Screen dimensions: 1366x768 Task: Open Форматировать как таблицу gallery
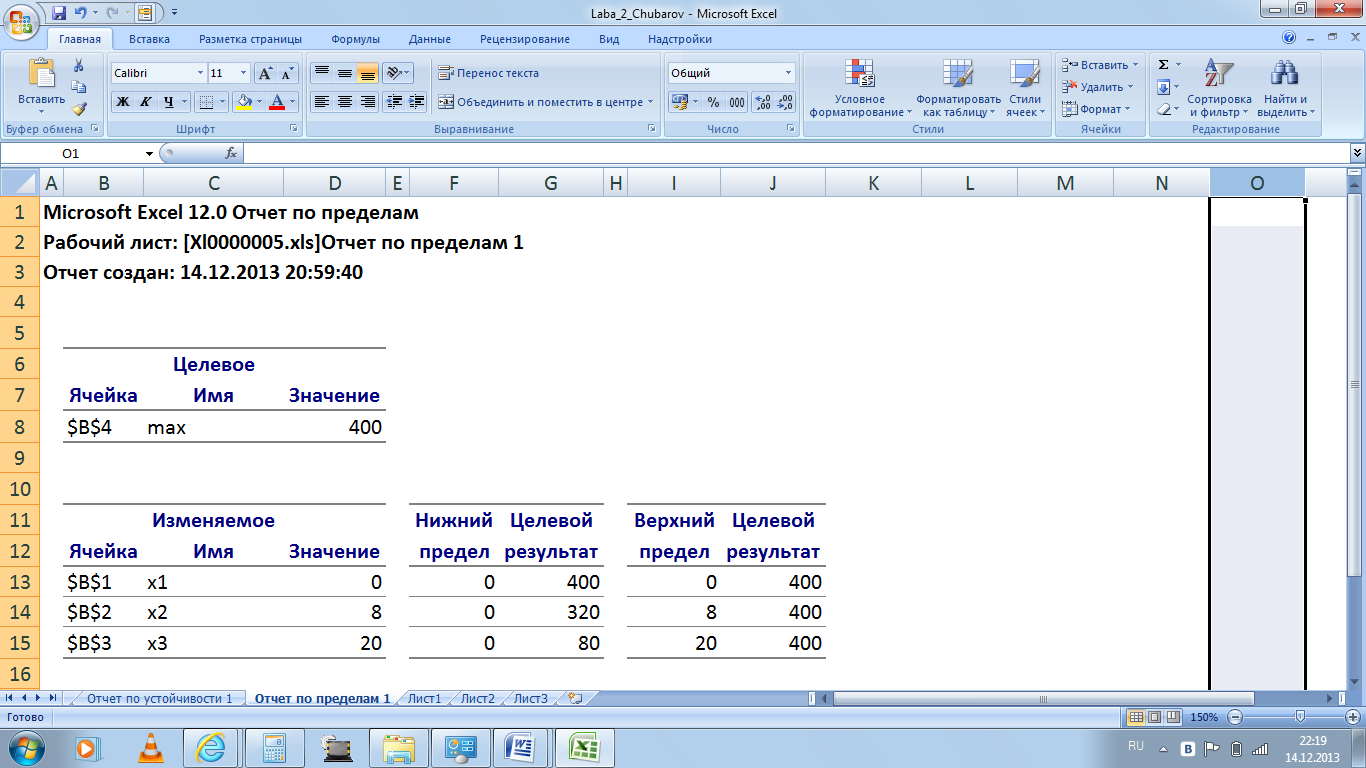(x=958, y=88)
